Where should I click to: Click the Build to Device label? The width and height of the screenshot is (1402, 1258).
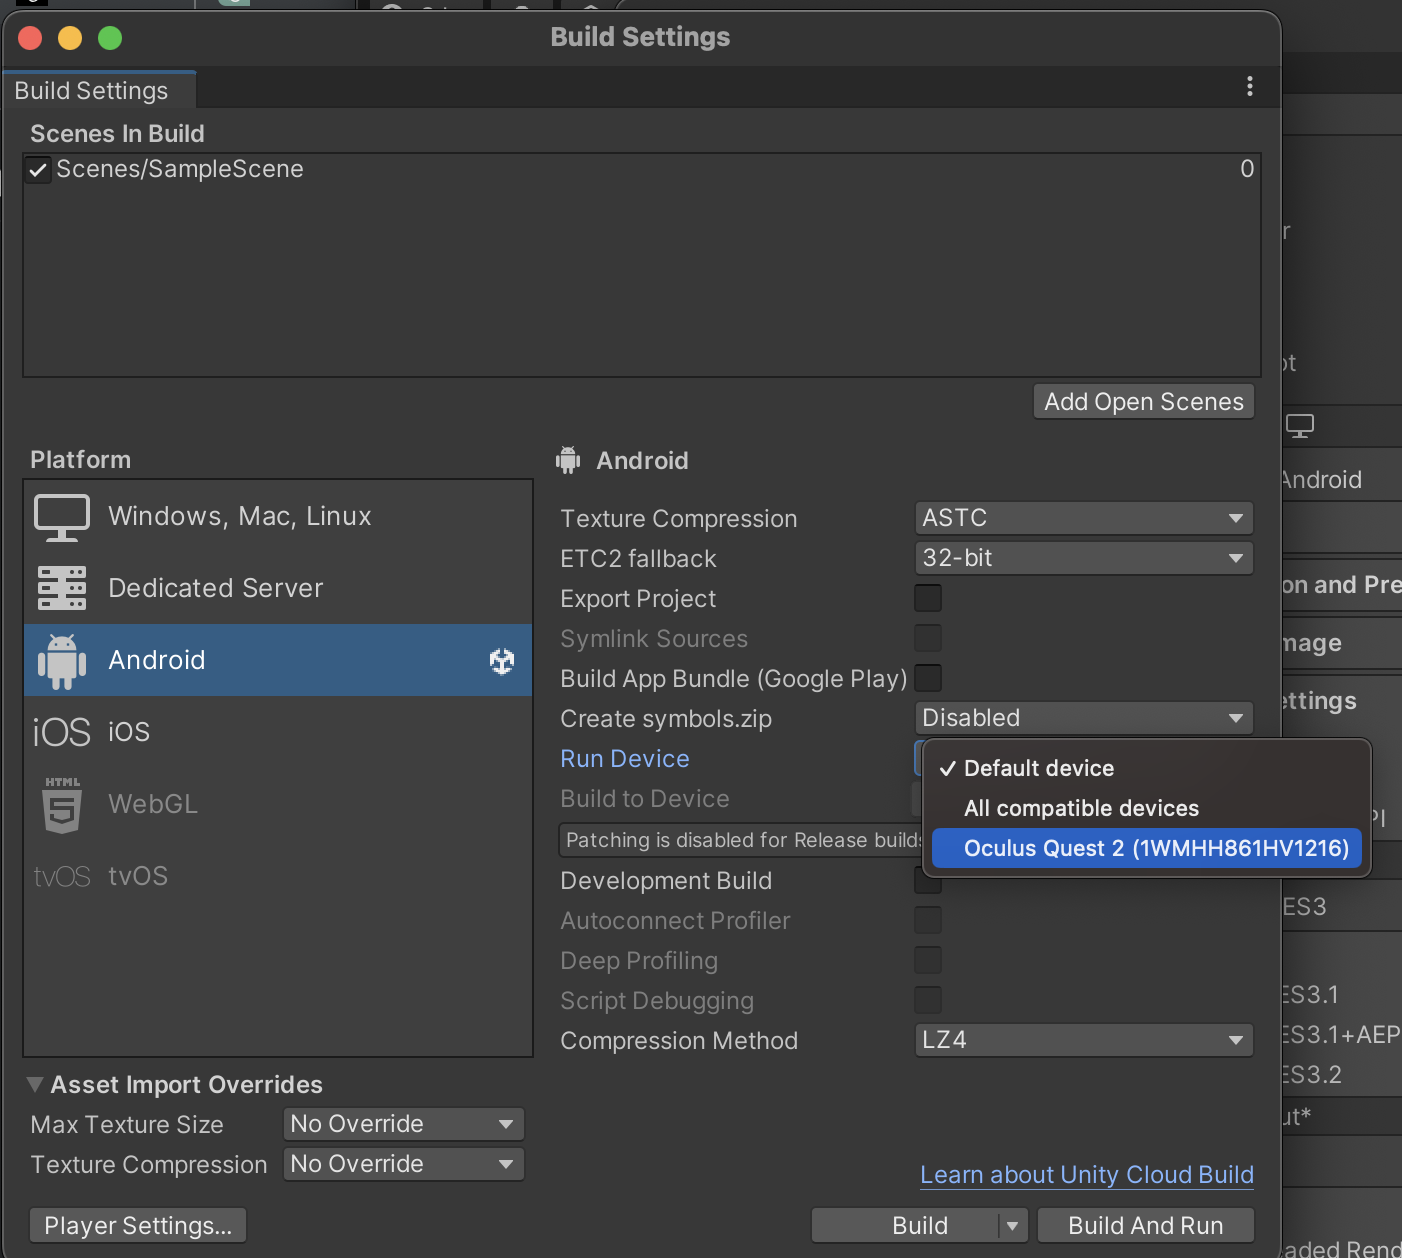645,799
